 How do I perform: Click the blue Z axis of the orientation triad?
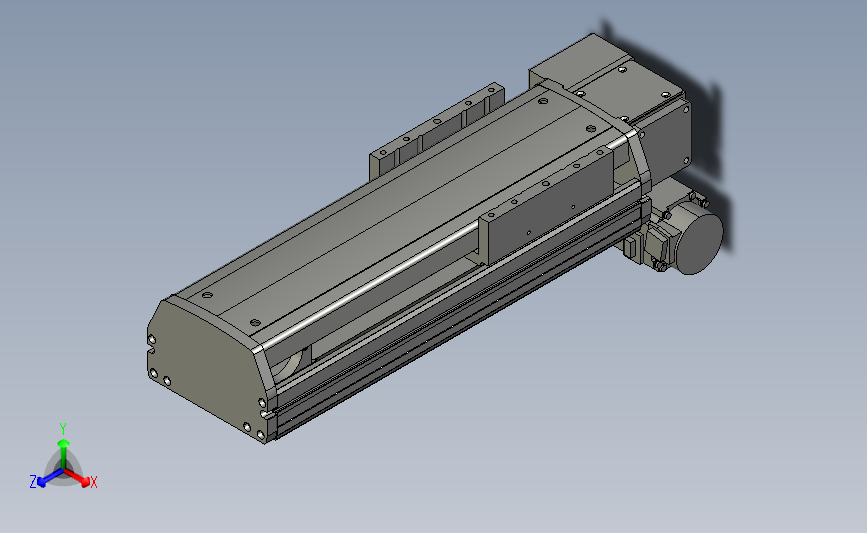pyautogui.click(x=46, y=478)
